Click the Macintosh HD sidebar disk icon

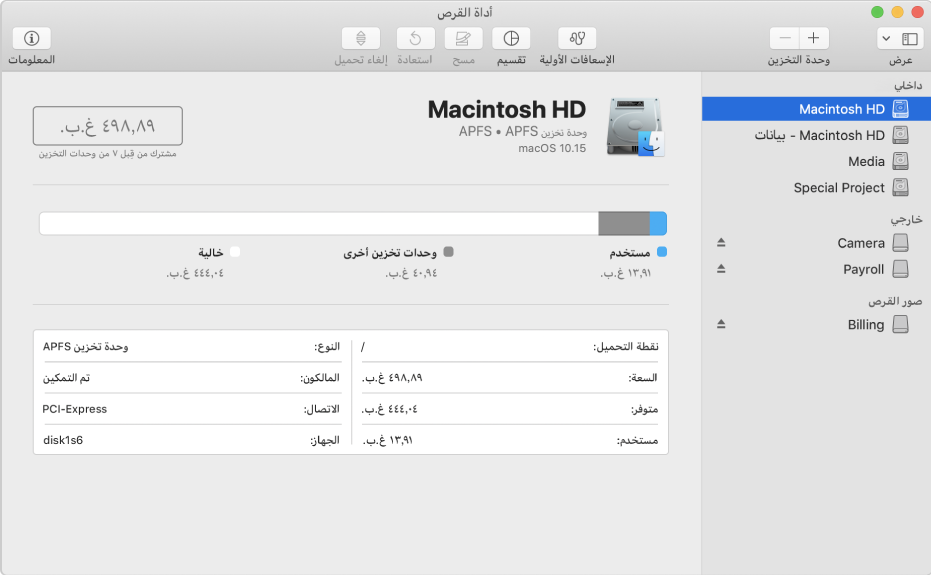(x=901, y=109)
